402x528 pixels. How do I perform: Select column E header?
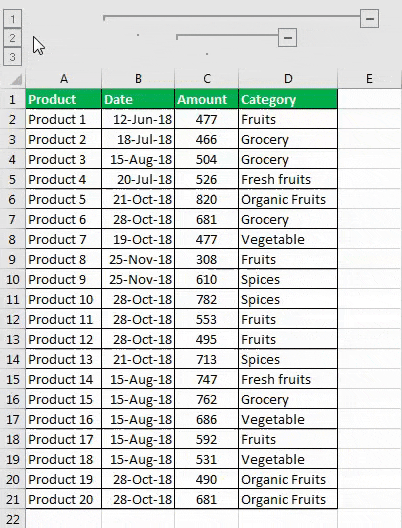(x=369, y=79)
